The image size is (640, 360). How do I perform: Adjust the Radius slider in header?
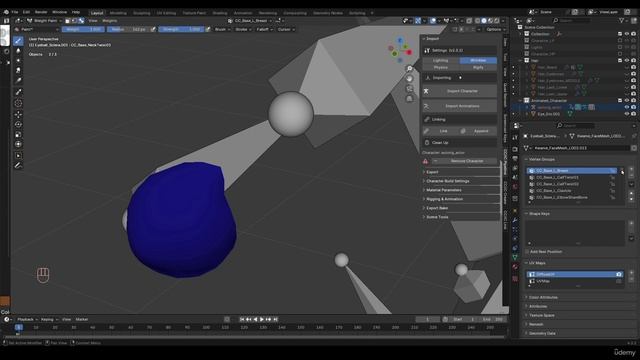(x=128, y=29)
